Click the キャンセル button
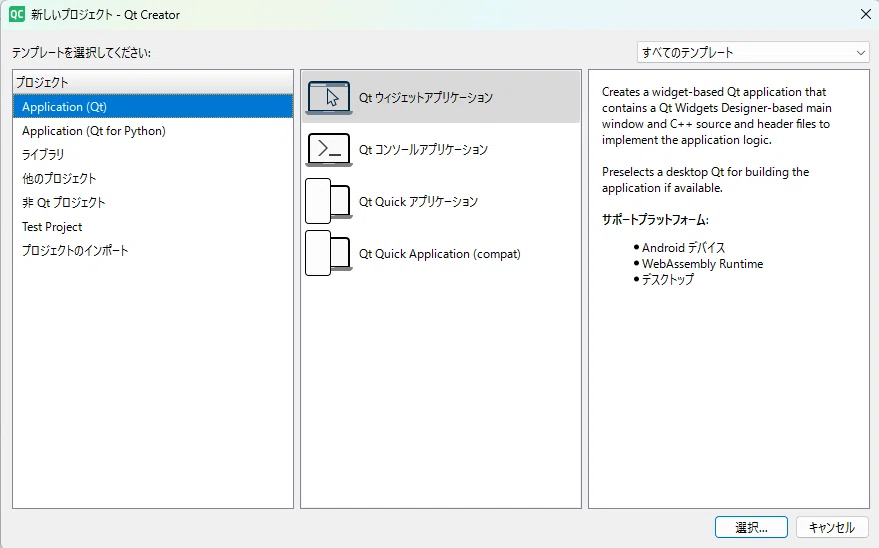 pyautogui.click(x=832, y=527)
